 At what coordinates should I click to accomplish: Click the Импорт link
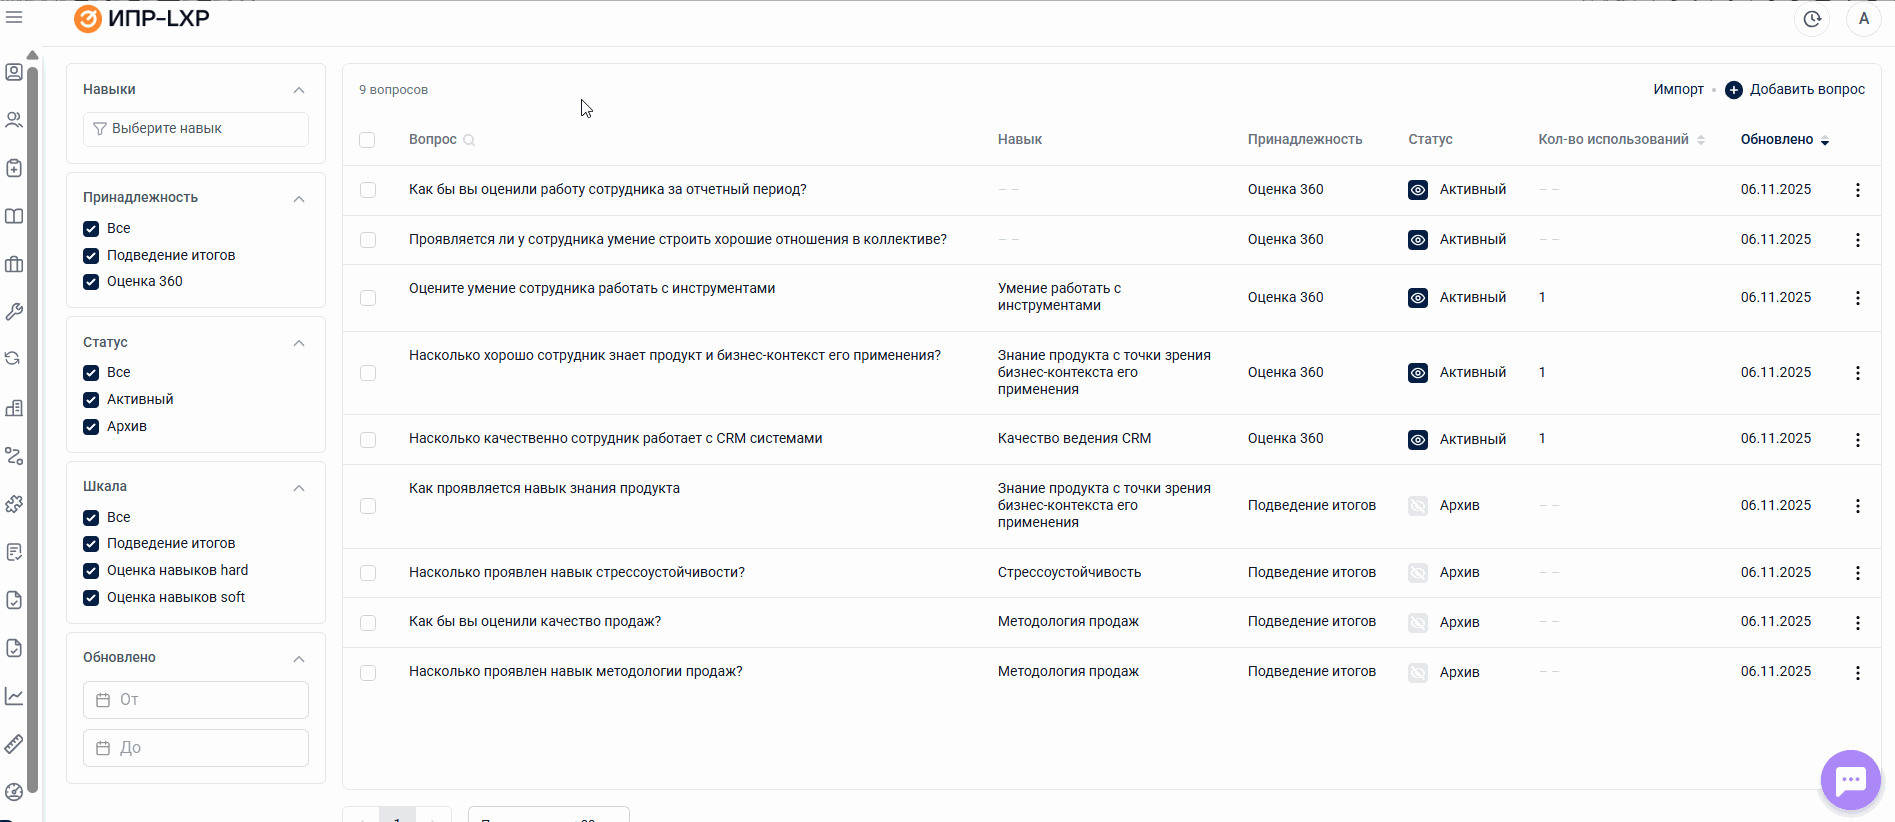[x=1677, y=90]
